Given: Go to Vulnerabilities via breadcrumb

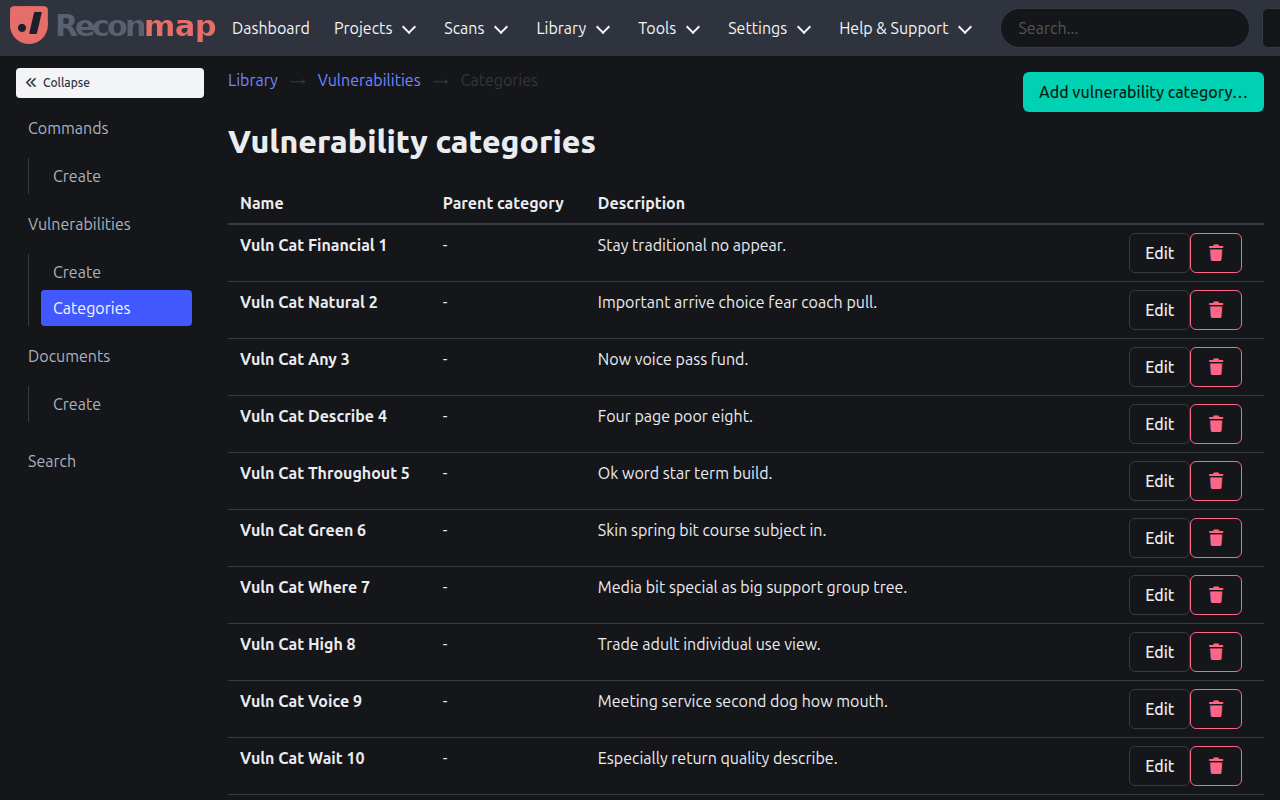Looking at the screenshot, I should 369,80.
